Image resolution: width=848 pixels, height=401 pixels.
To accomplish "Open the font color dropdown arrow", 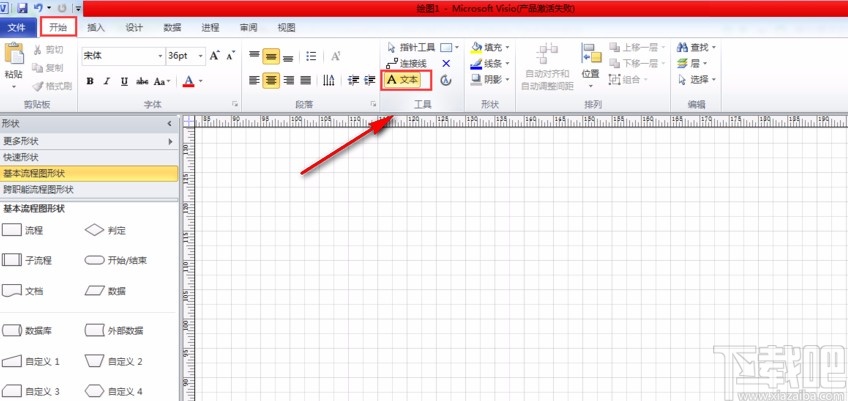I will (201, 82).
